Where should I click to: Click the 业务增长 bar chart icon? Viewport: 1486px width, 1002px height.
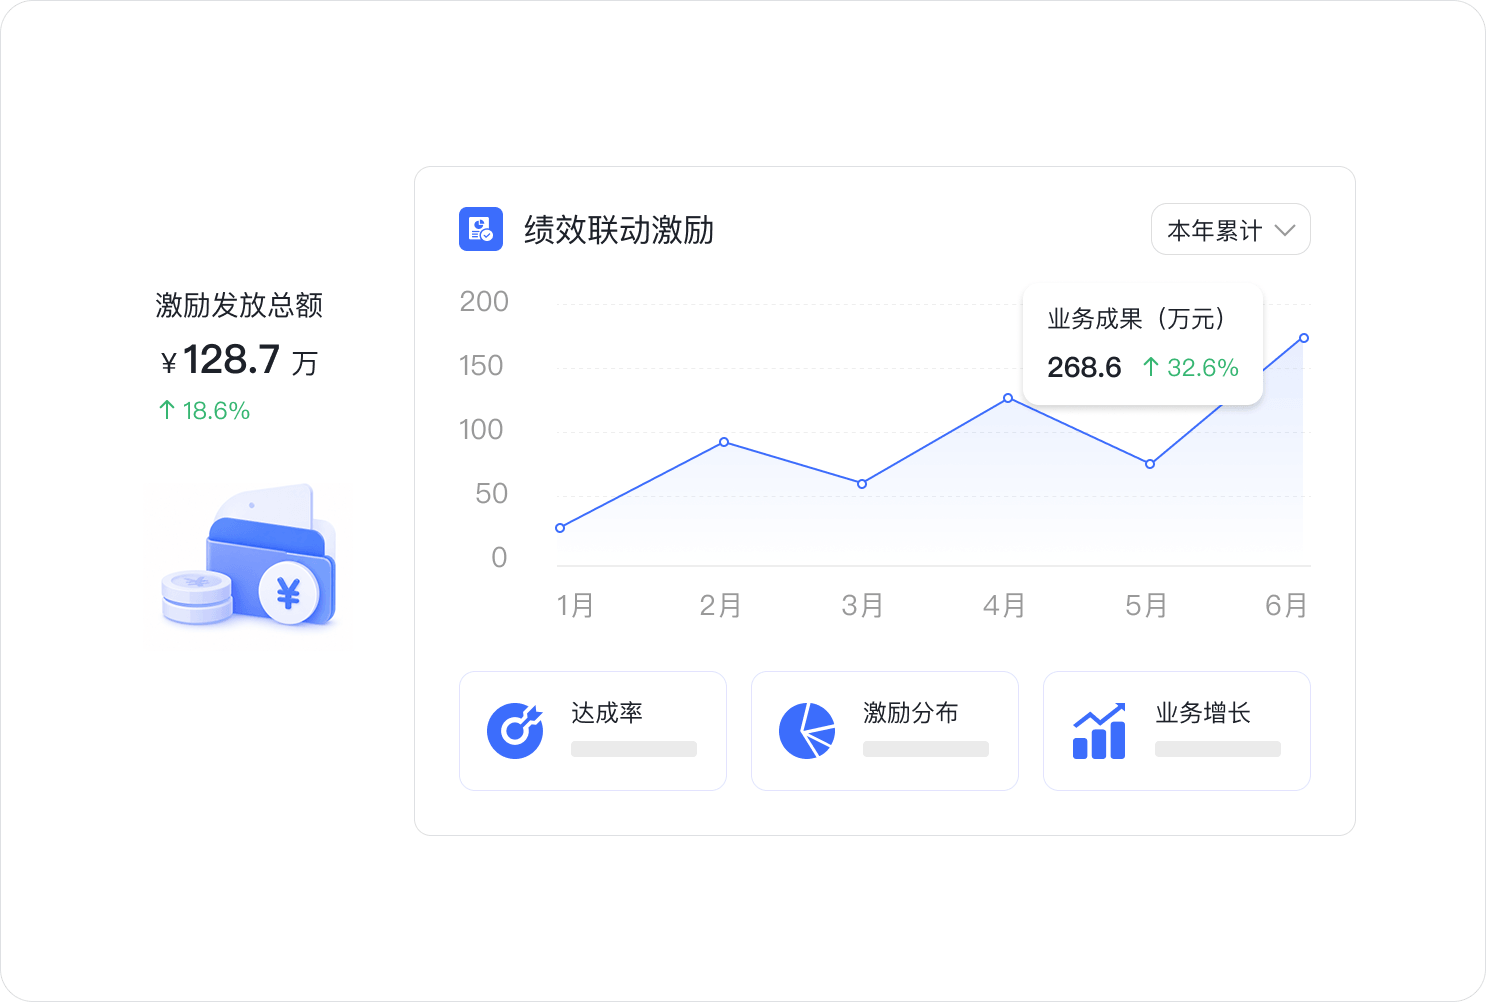click(1099, 731)
